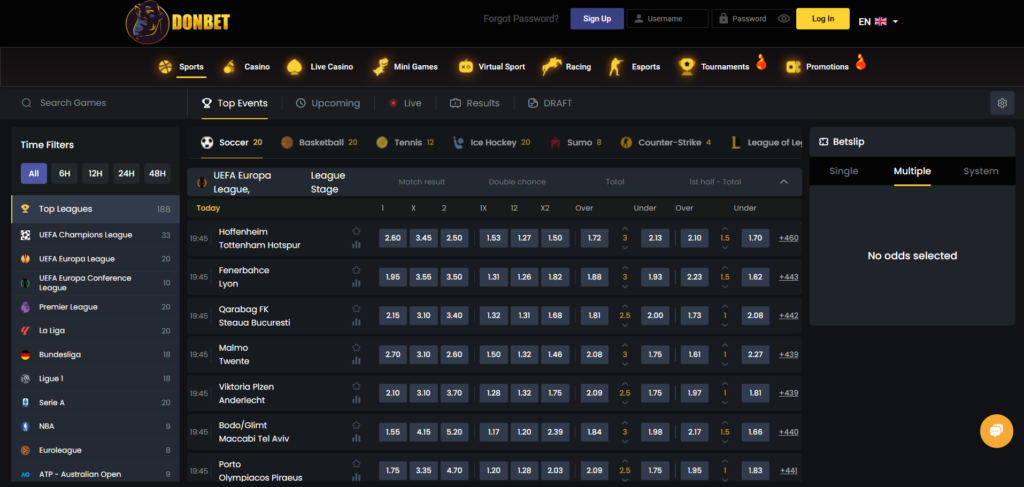Focus the Username input field
Image resolution: width=1024 pixels, height=487 pixels.
pyautogui.click(x=667, y=19)
